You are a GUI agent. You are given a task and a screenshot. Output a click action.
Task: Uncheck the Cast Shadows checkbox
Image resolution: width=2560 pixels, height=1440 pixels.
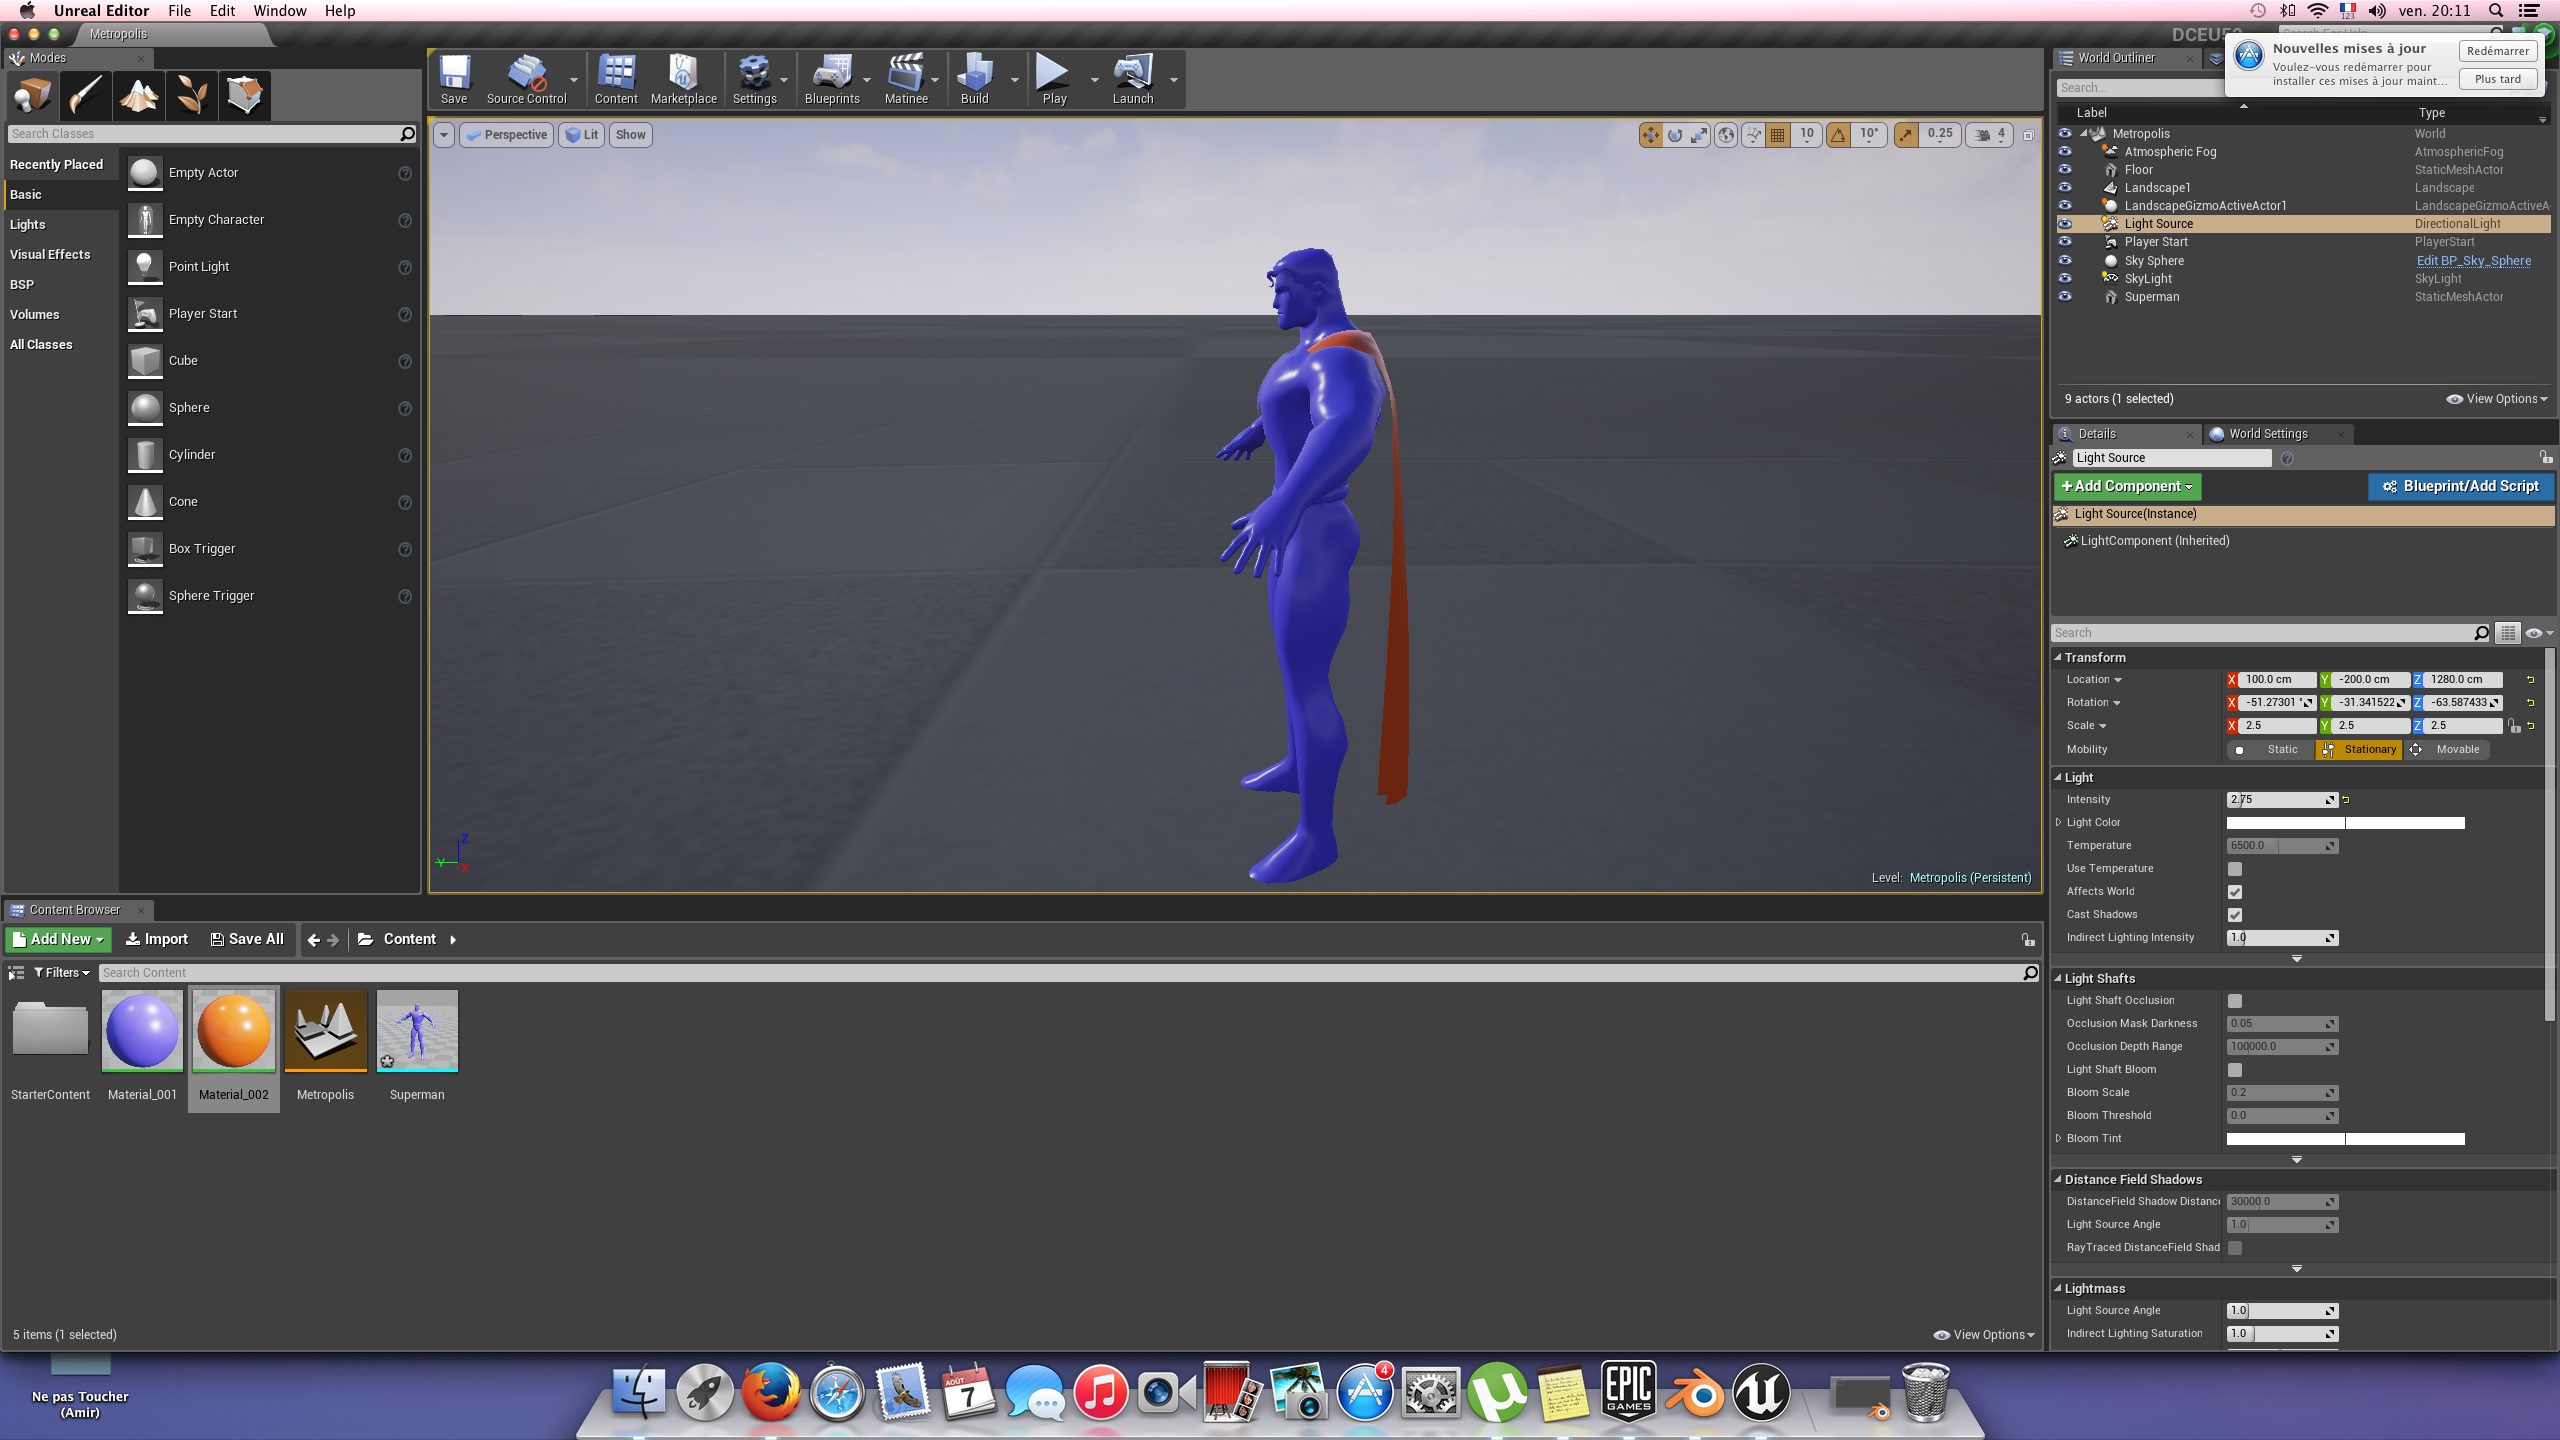click(x=2235, y=915)
